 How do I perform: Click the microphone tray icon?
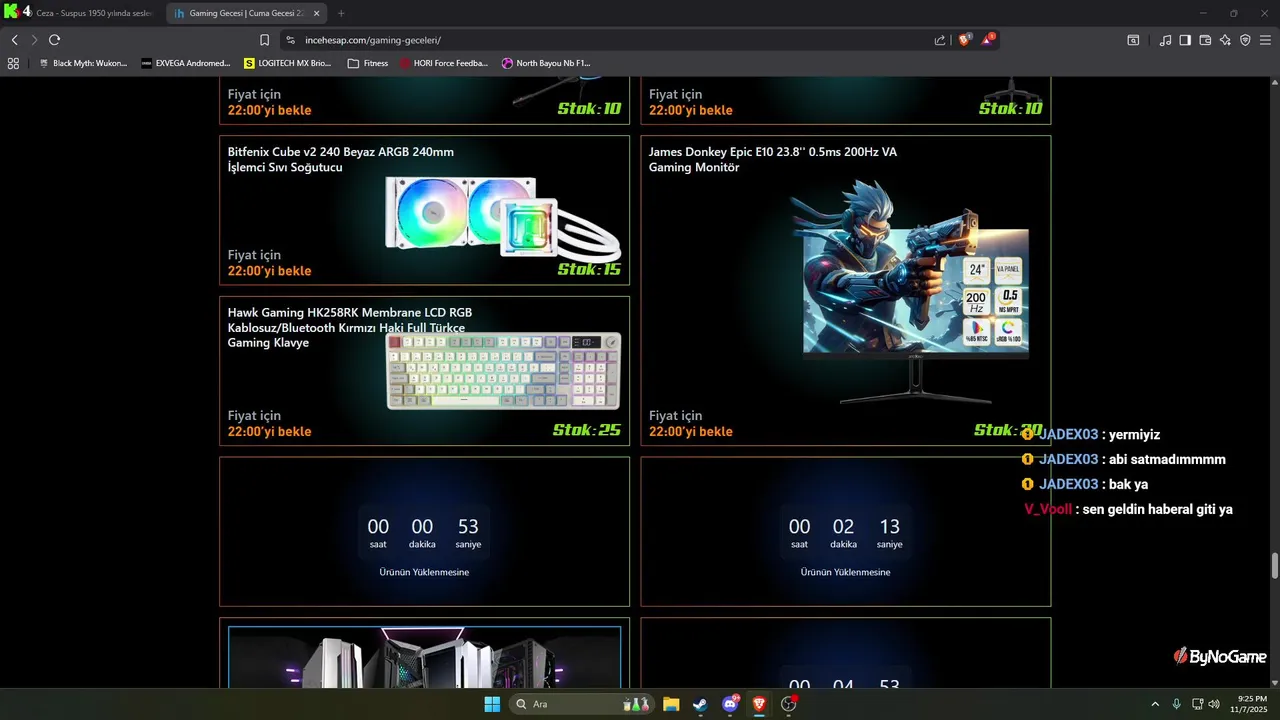[1176, 704]
